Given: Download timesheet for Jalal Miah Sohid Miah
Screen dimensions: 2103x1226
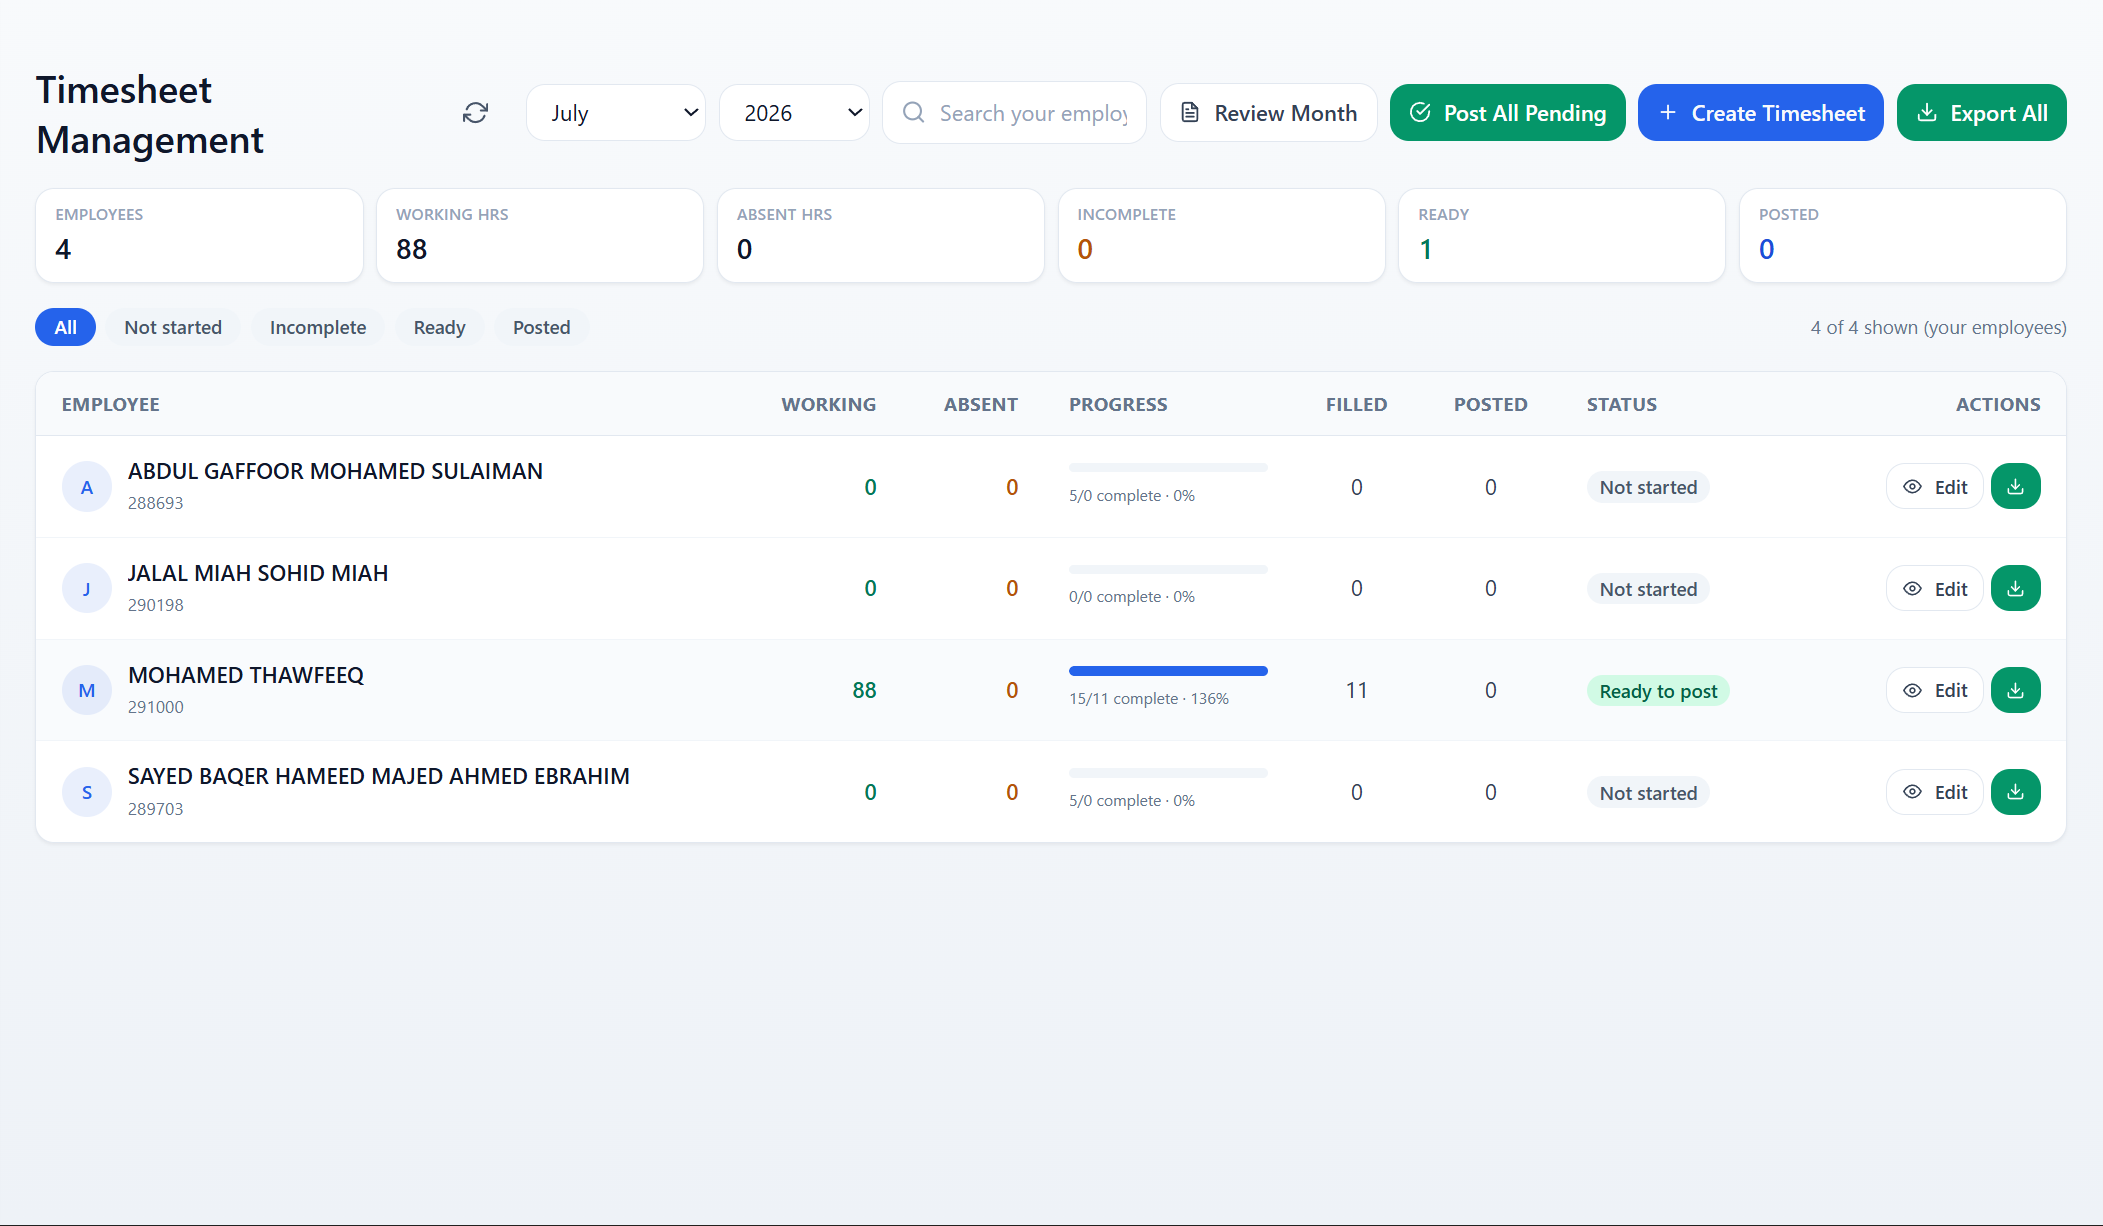Looking at the screenshot, I should [x=2015, y=589].
